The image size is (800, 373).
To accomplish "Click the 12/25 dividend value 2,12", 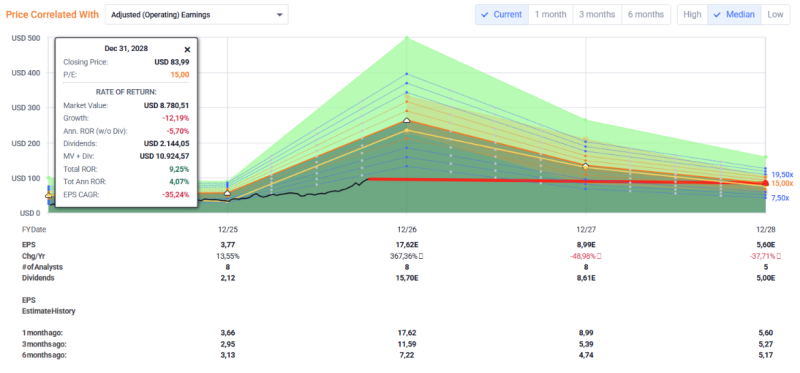I will click(x=228, y=278).
